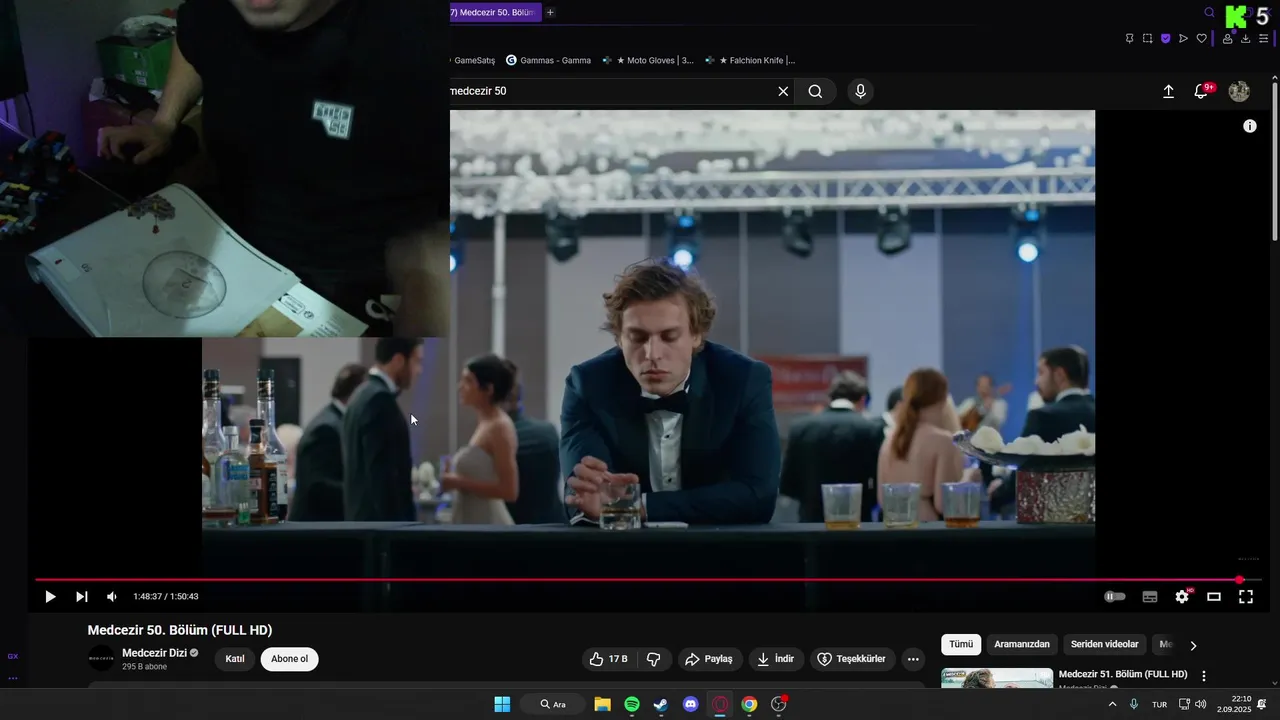Click the İndir download button
Viewport: 1280px width, 720px height.
point(775,659)
